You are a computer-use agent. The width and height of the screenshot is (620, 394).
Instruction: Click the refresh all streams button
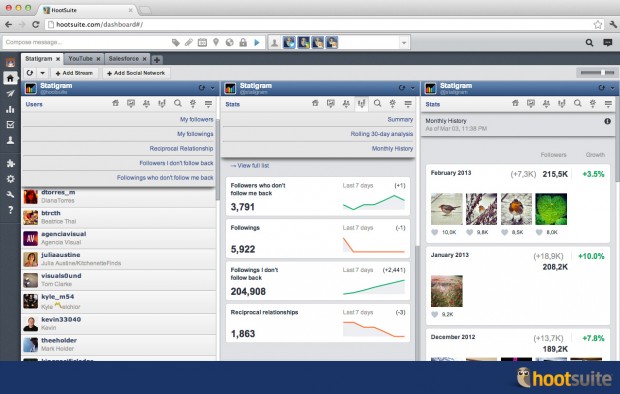pos(30,73)
